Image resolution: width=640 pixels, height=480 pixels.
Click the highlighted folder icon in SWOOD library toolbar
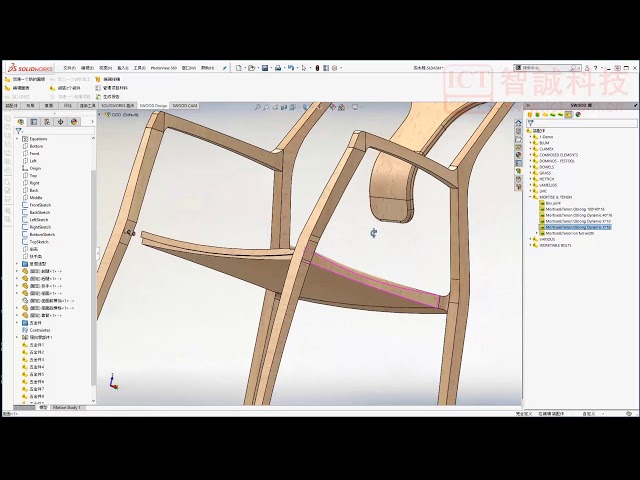pyautogui.click(x=569, y=115)
